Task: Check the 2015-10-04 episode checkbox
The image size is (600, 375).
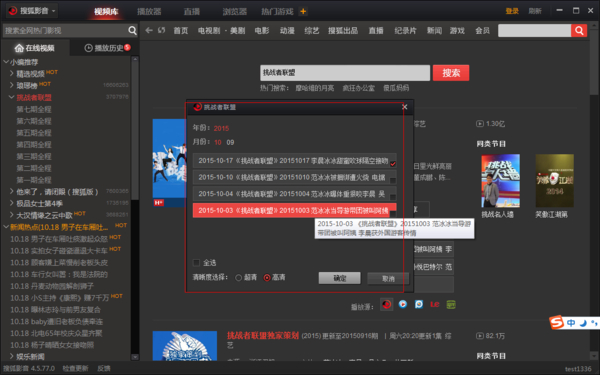Action: coord(393,197)
